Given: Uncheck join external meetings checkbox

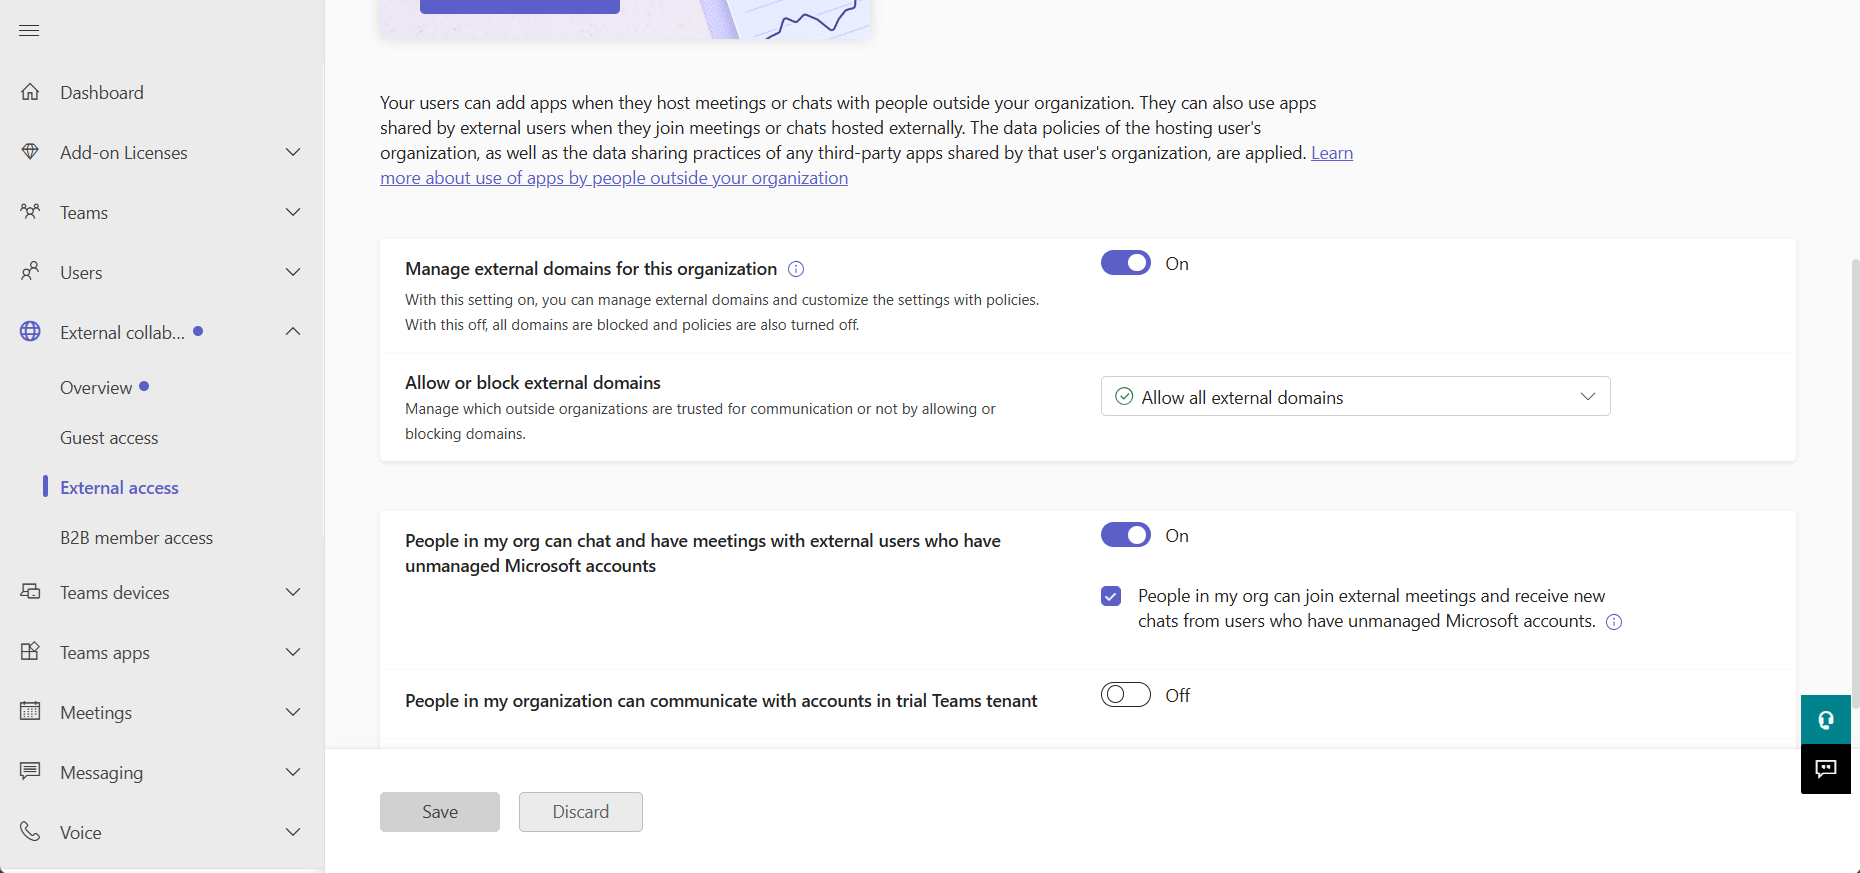Looking at the screenshot, I should [x=1111, y=596].
